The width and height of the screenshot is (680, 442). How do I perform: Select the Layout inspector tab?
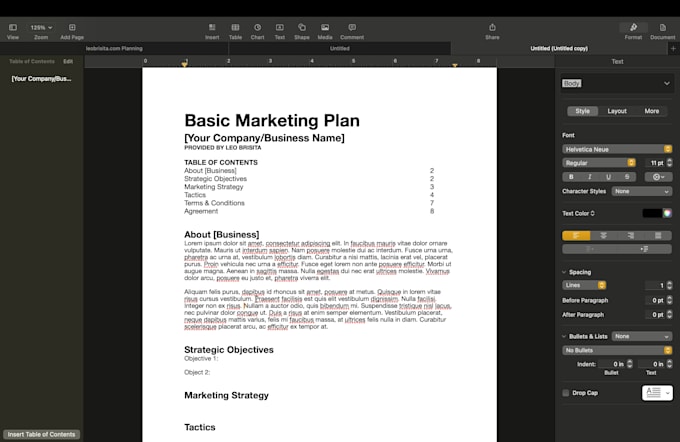coord(617,111)
